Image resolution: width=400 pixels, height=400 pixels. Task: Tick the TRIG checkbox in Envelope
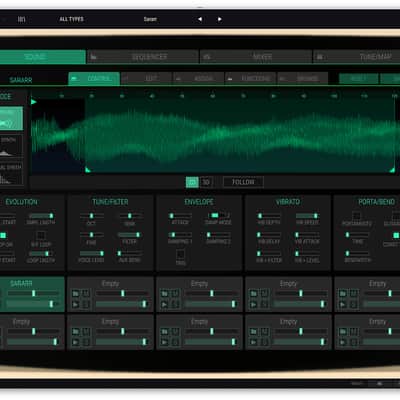tap(180, 254)
